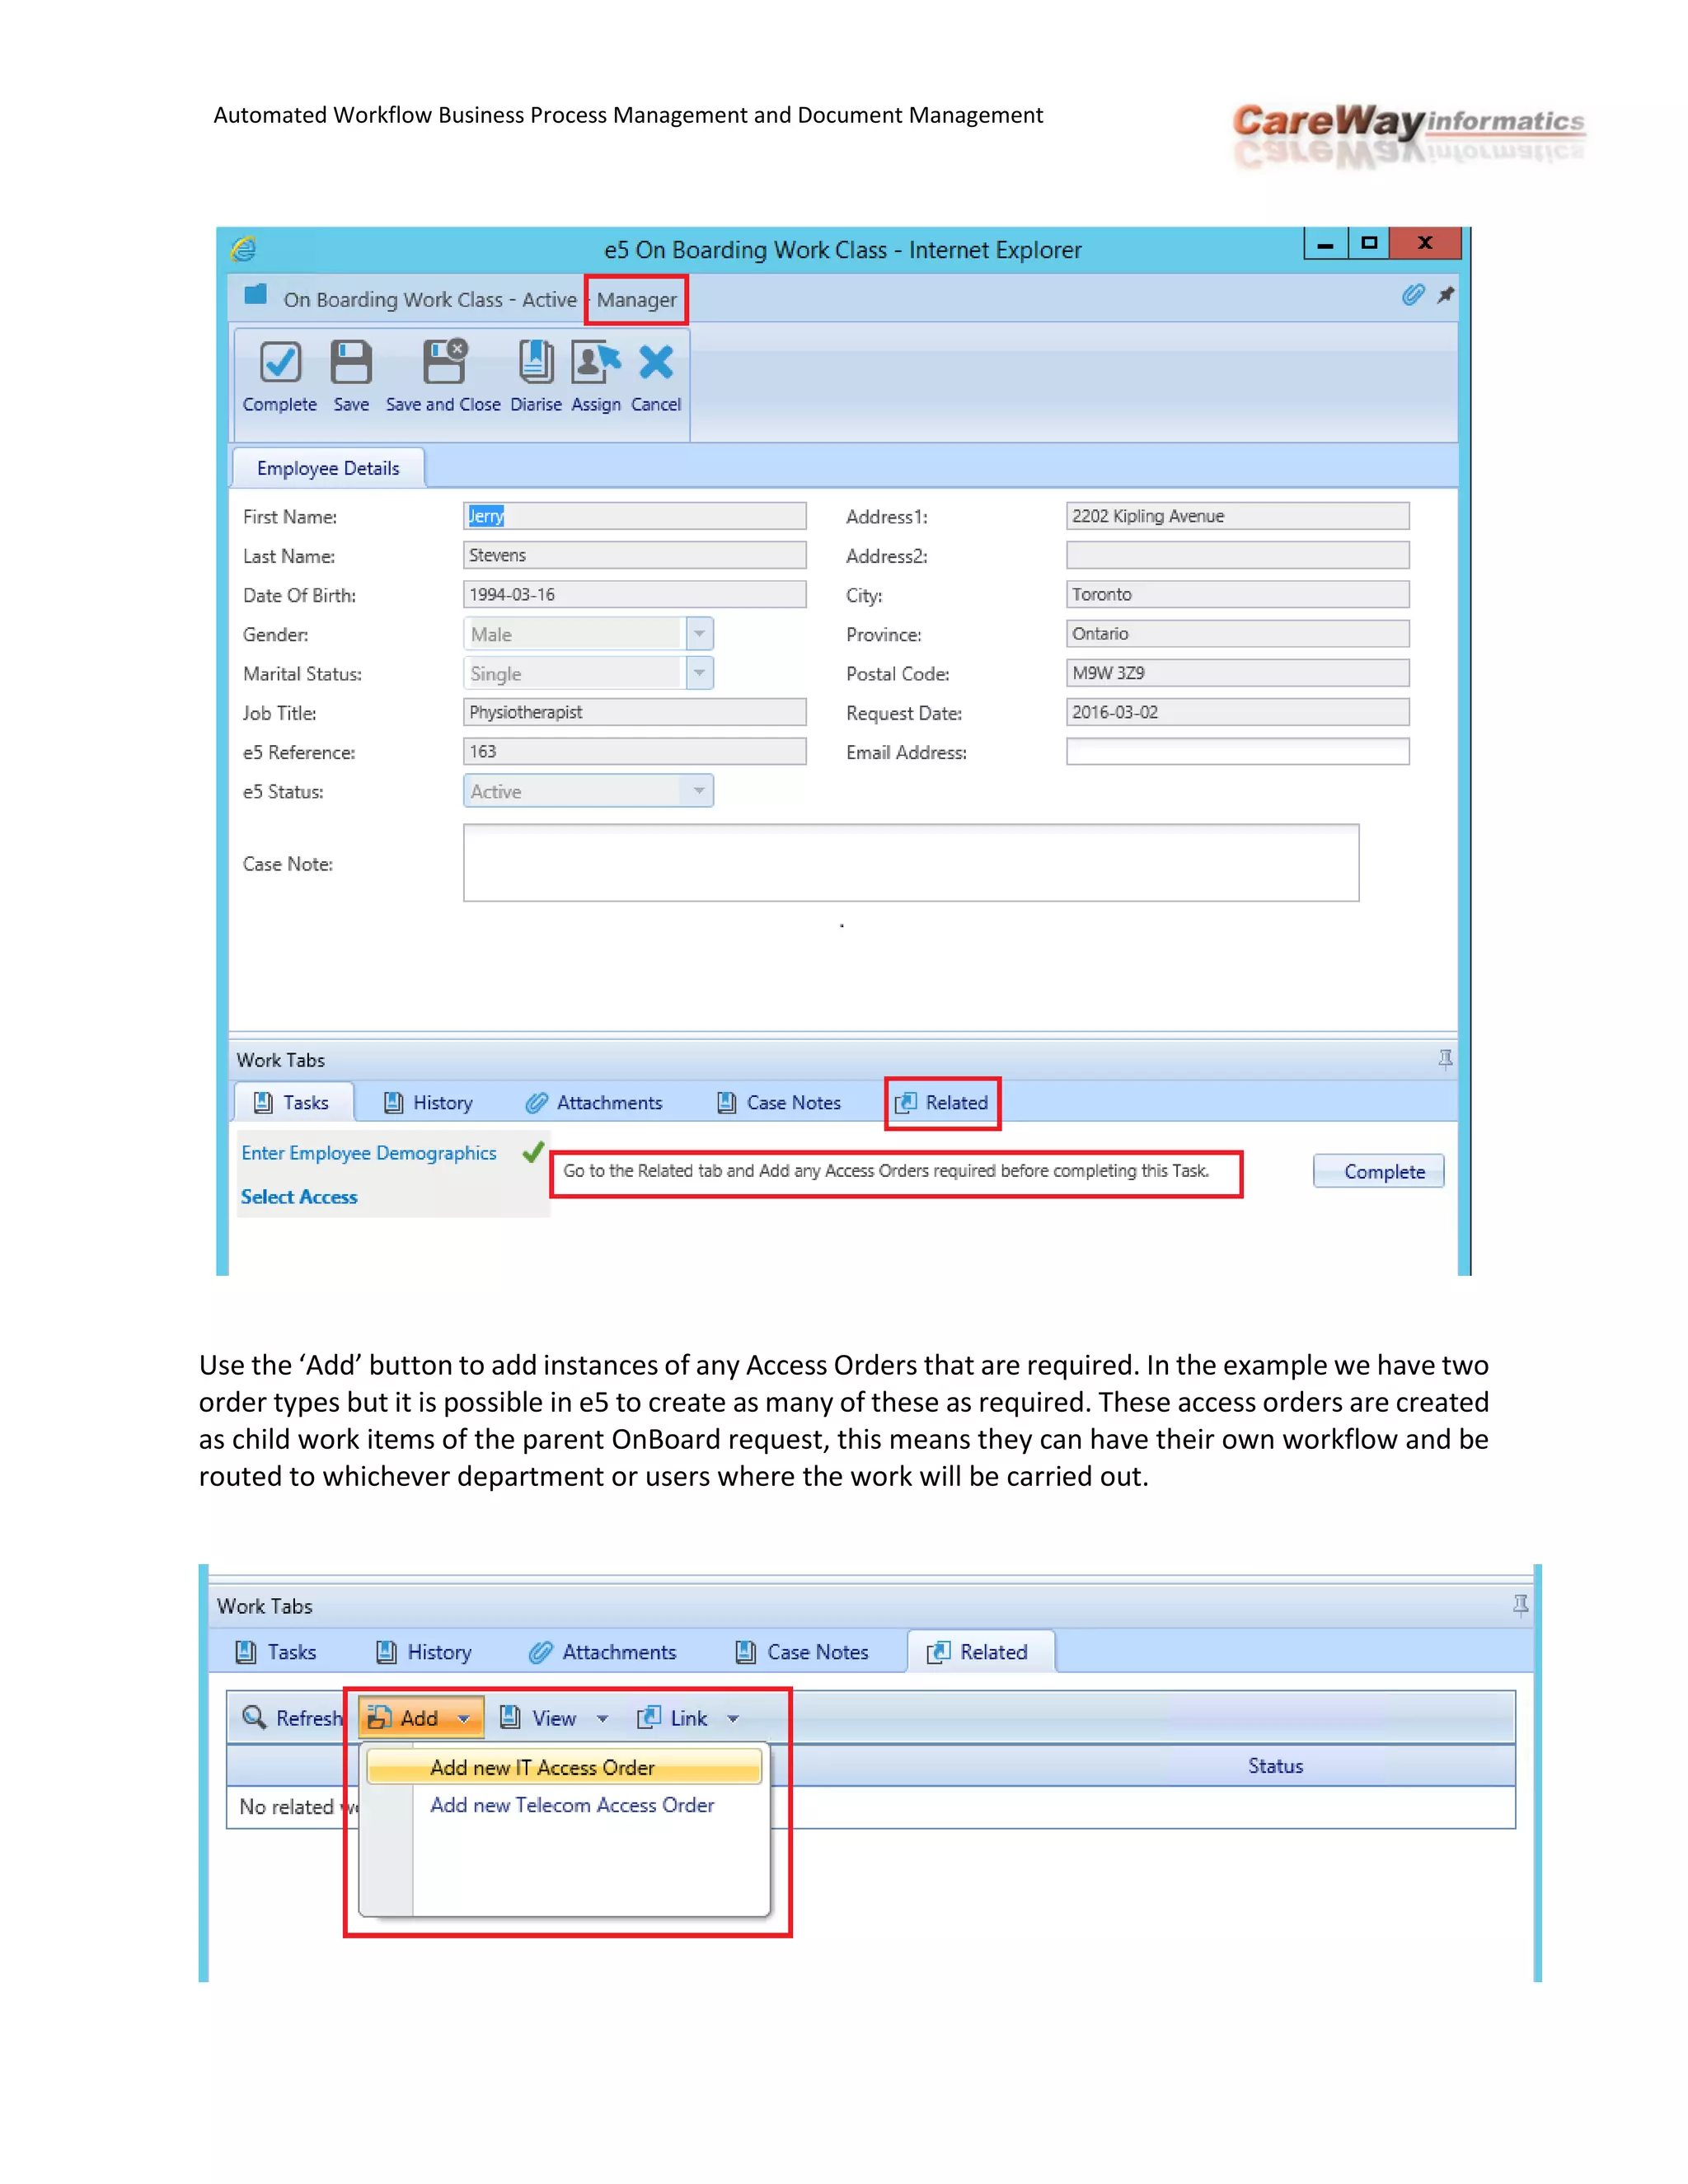Click the Refresh magnifier icon
This screenshot has height=2184, width=1688.
254,1717
